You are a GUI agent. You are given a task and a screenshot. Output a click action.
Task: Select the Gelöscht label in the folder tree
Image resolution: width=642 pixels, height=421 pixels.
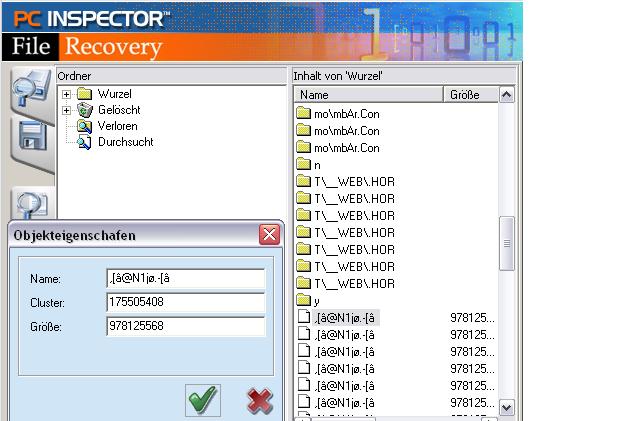pos(119,110)
